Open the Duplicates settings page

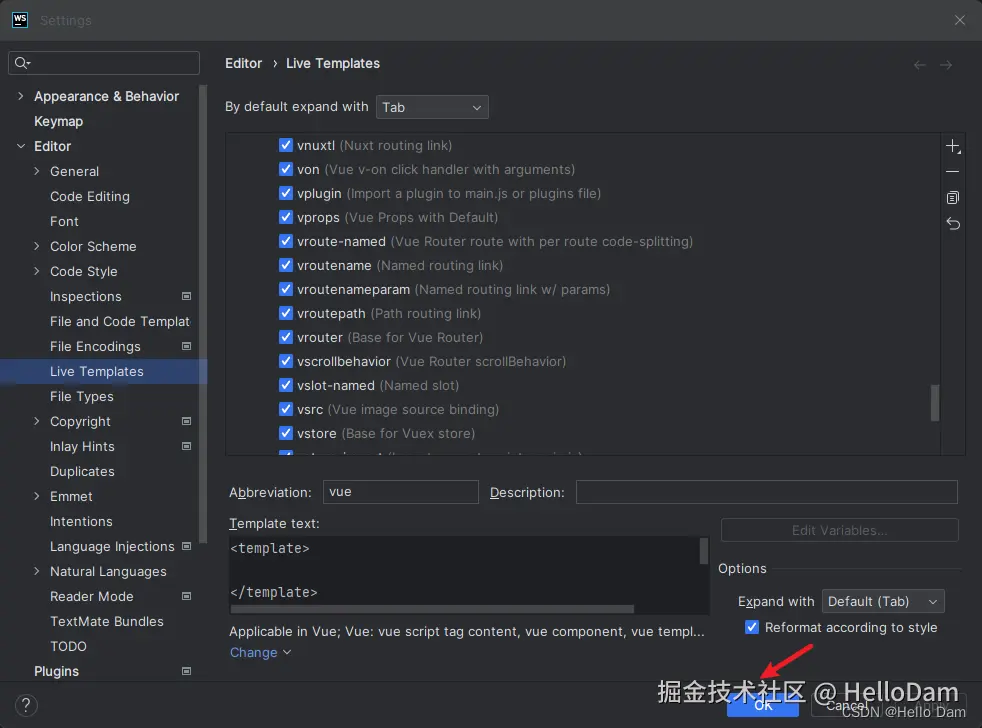pyautogui.click(x=82, y=471)
